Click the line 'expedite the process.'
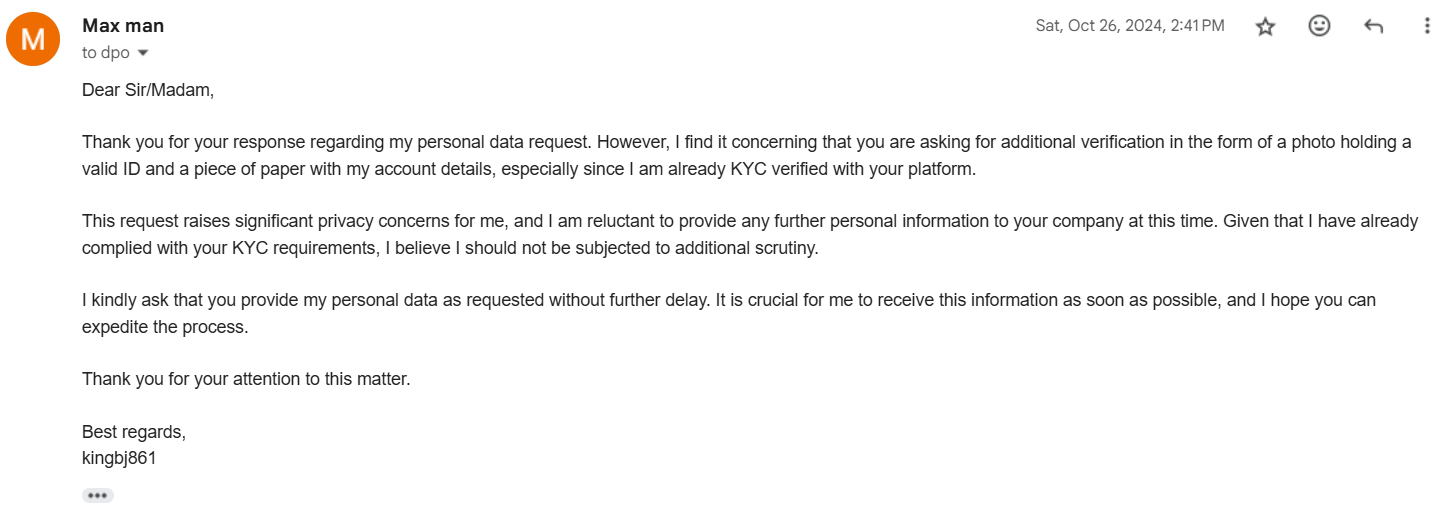1456x519 pixels. 164,327
